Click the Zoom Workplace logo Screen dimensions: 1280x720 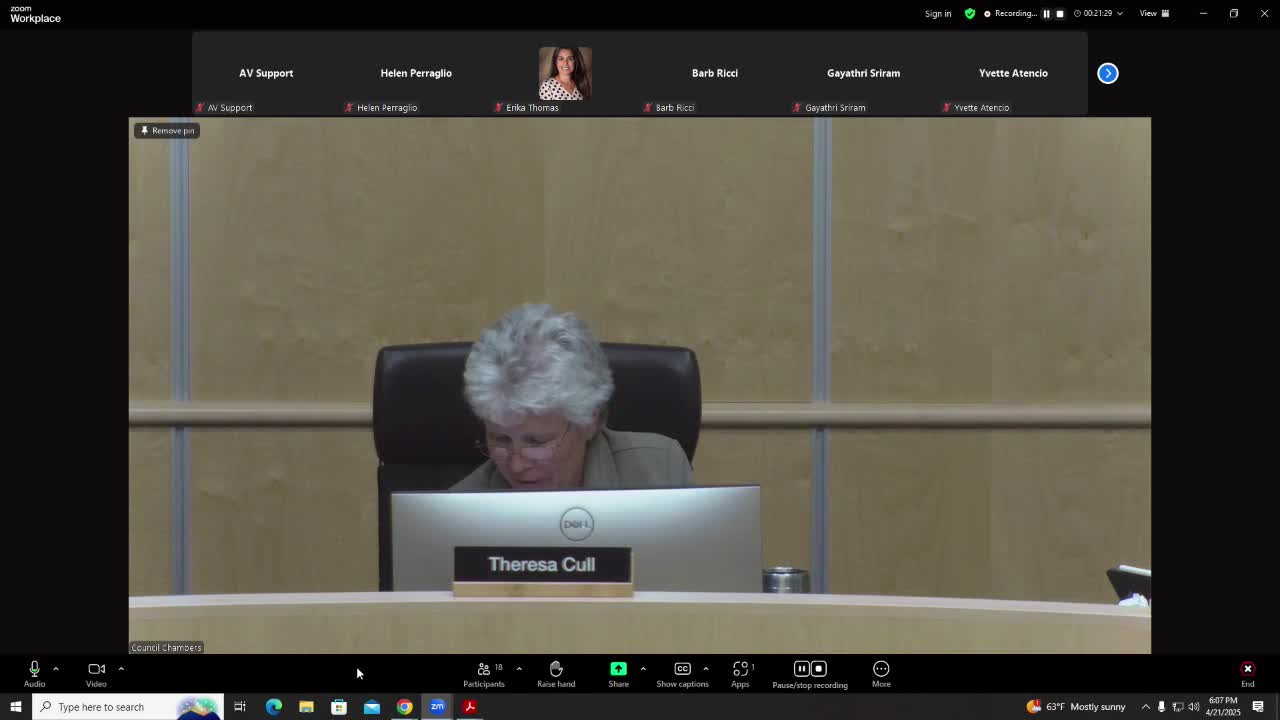[x=35, y=14]
